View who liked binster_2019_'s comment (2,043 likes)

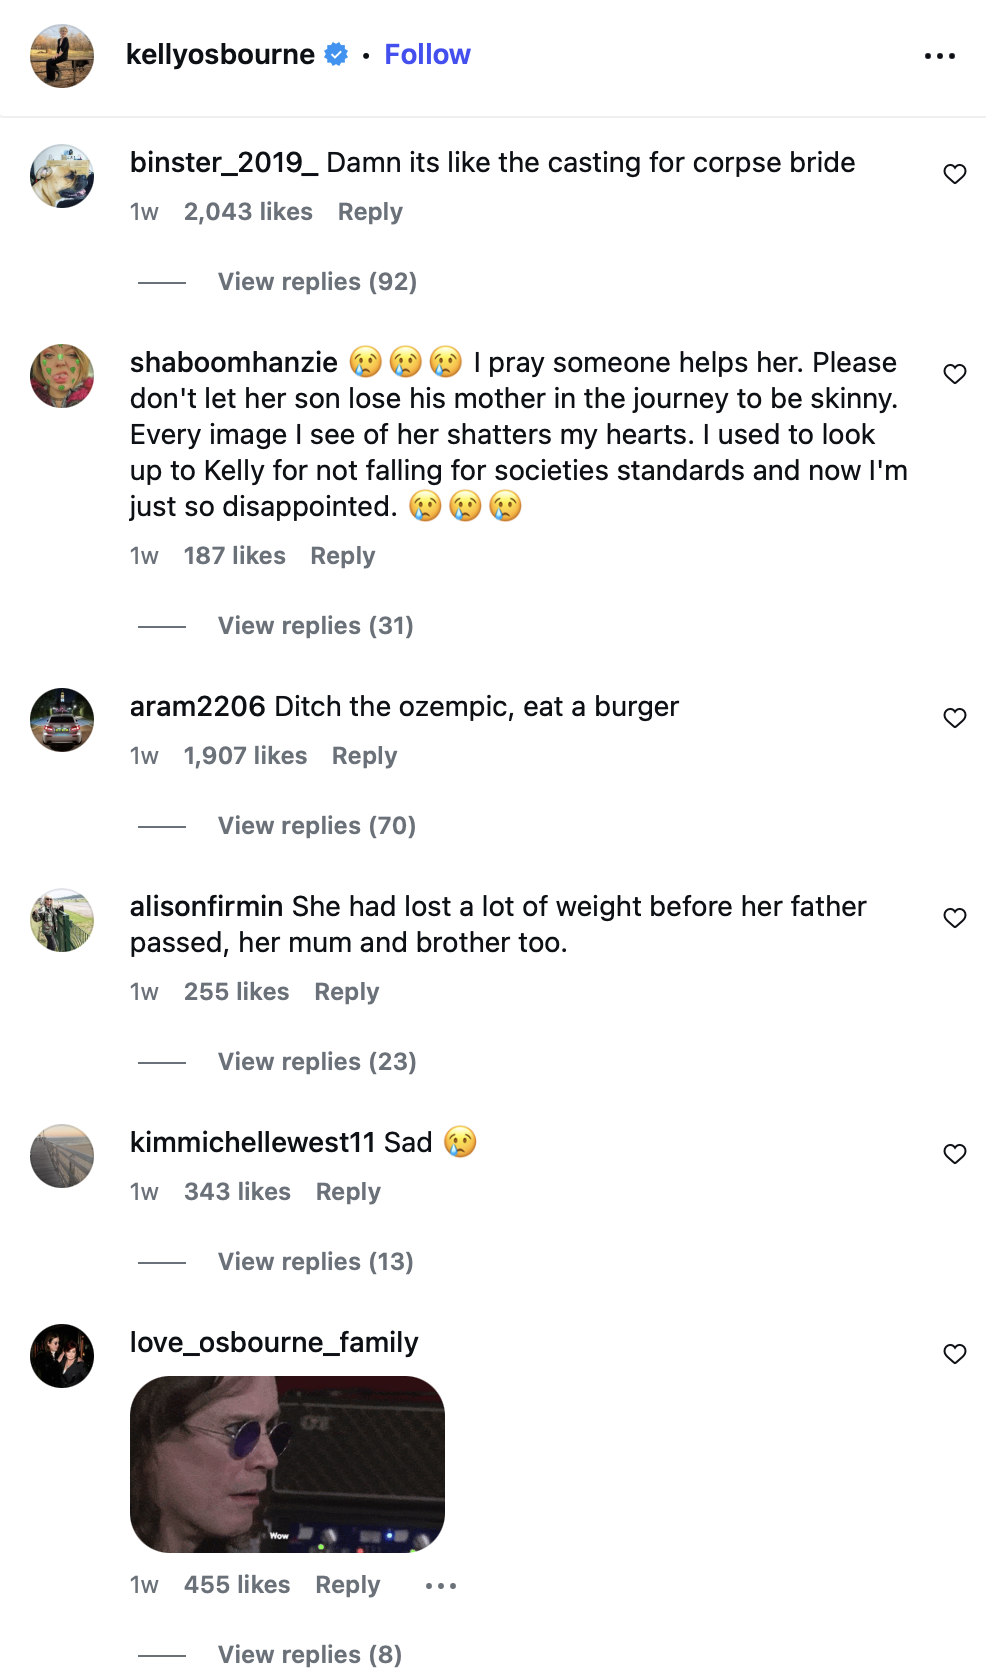[248, 212]
